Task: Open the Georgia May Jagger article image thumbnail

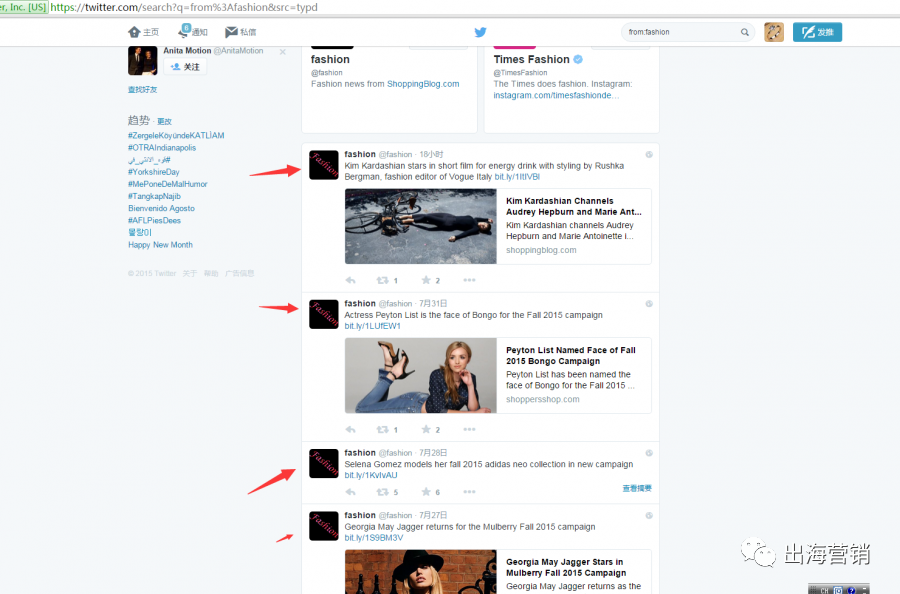Action: click(421, 572)
